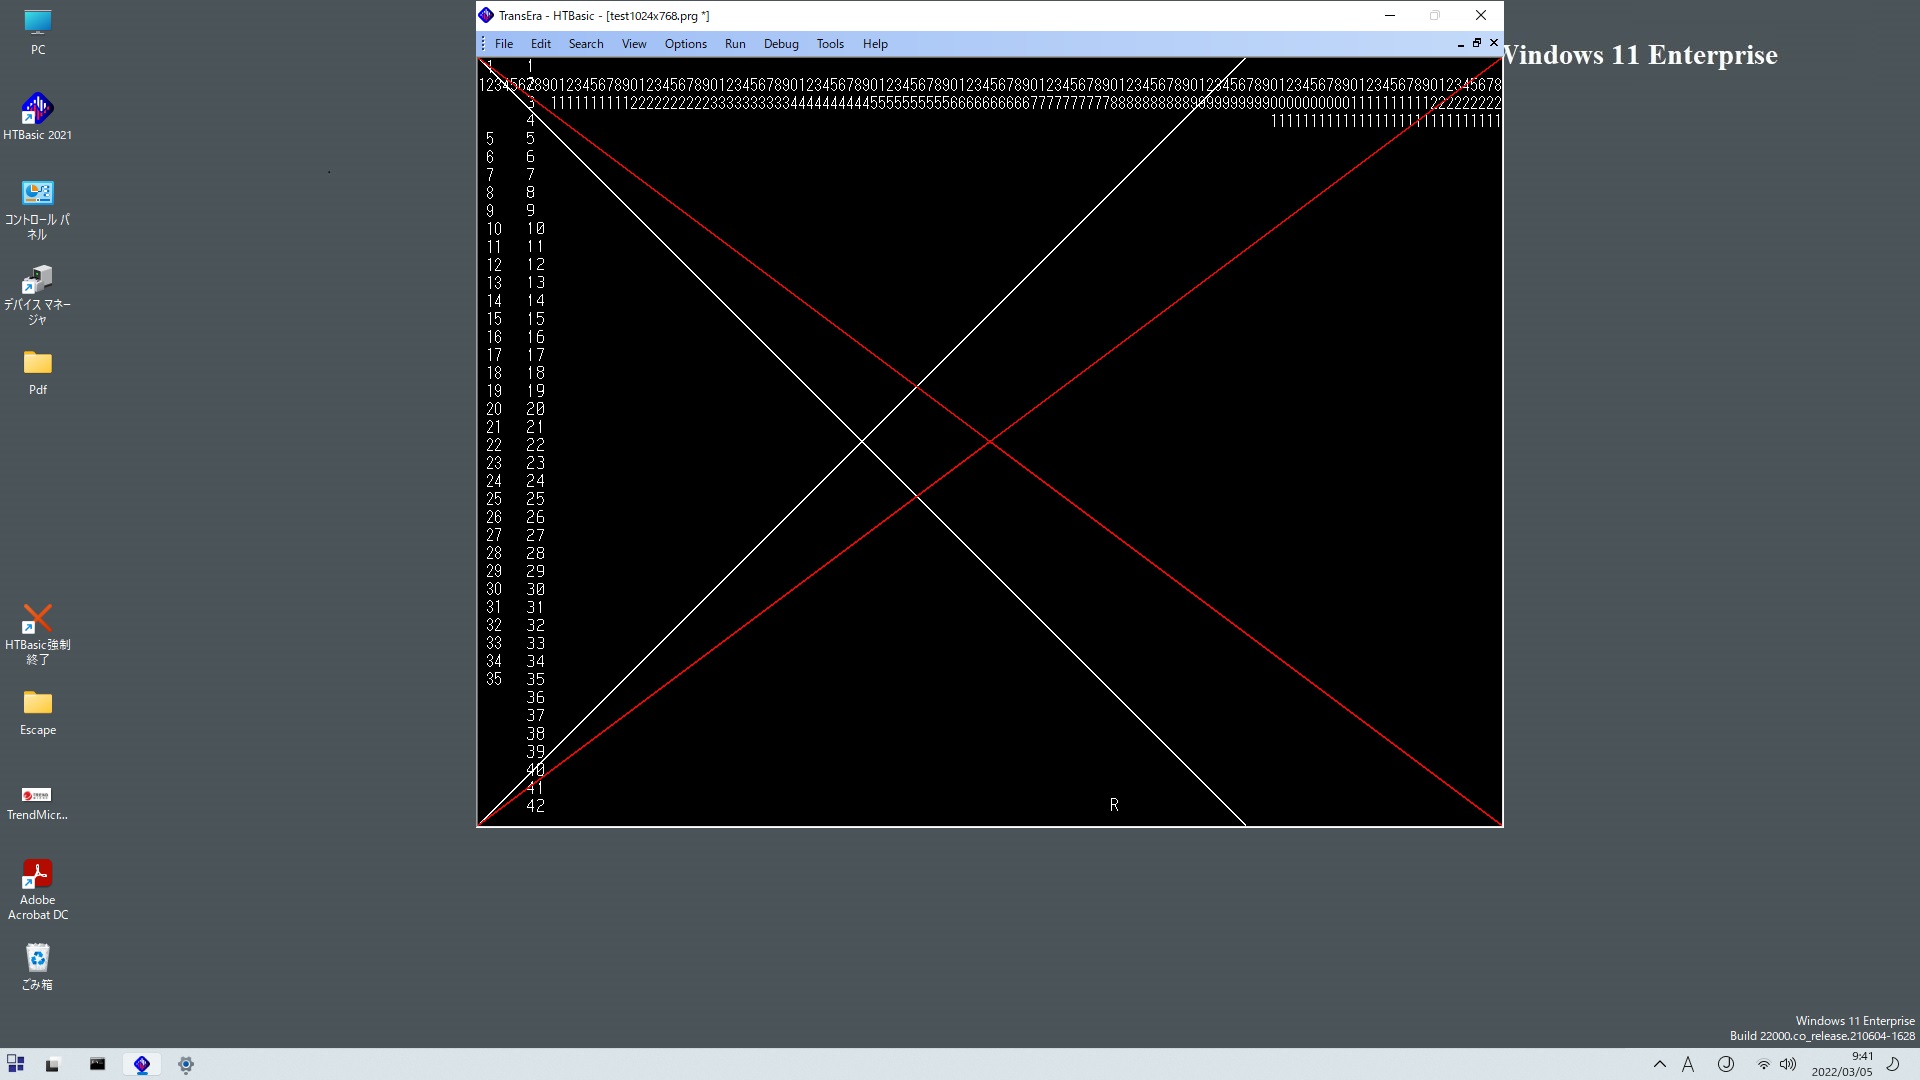The image size is (1920, 1080).
Task: Open the Options menu
Action: pos(686,44)
